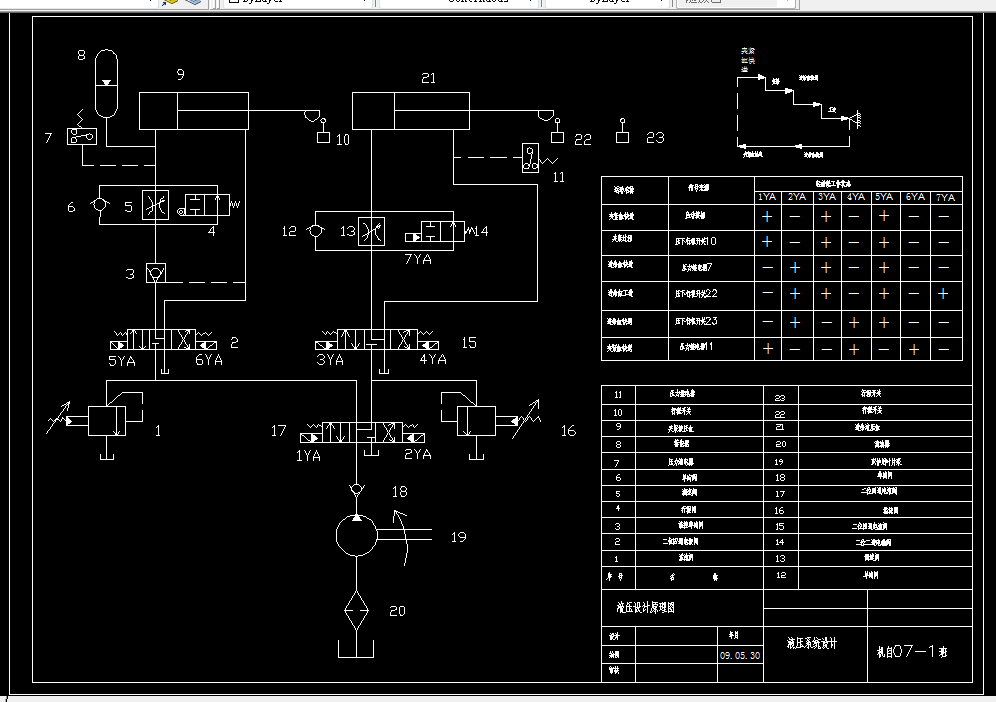Click the 7YA header cell in the solenoid table
The width and height of the screenshot is (996, 702).
(x=945, y=198)
